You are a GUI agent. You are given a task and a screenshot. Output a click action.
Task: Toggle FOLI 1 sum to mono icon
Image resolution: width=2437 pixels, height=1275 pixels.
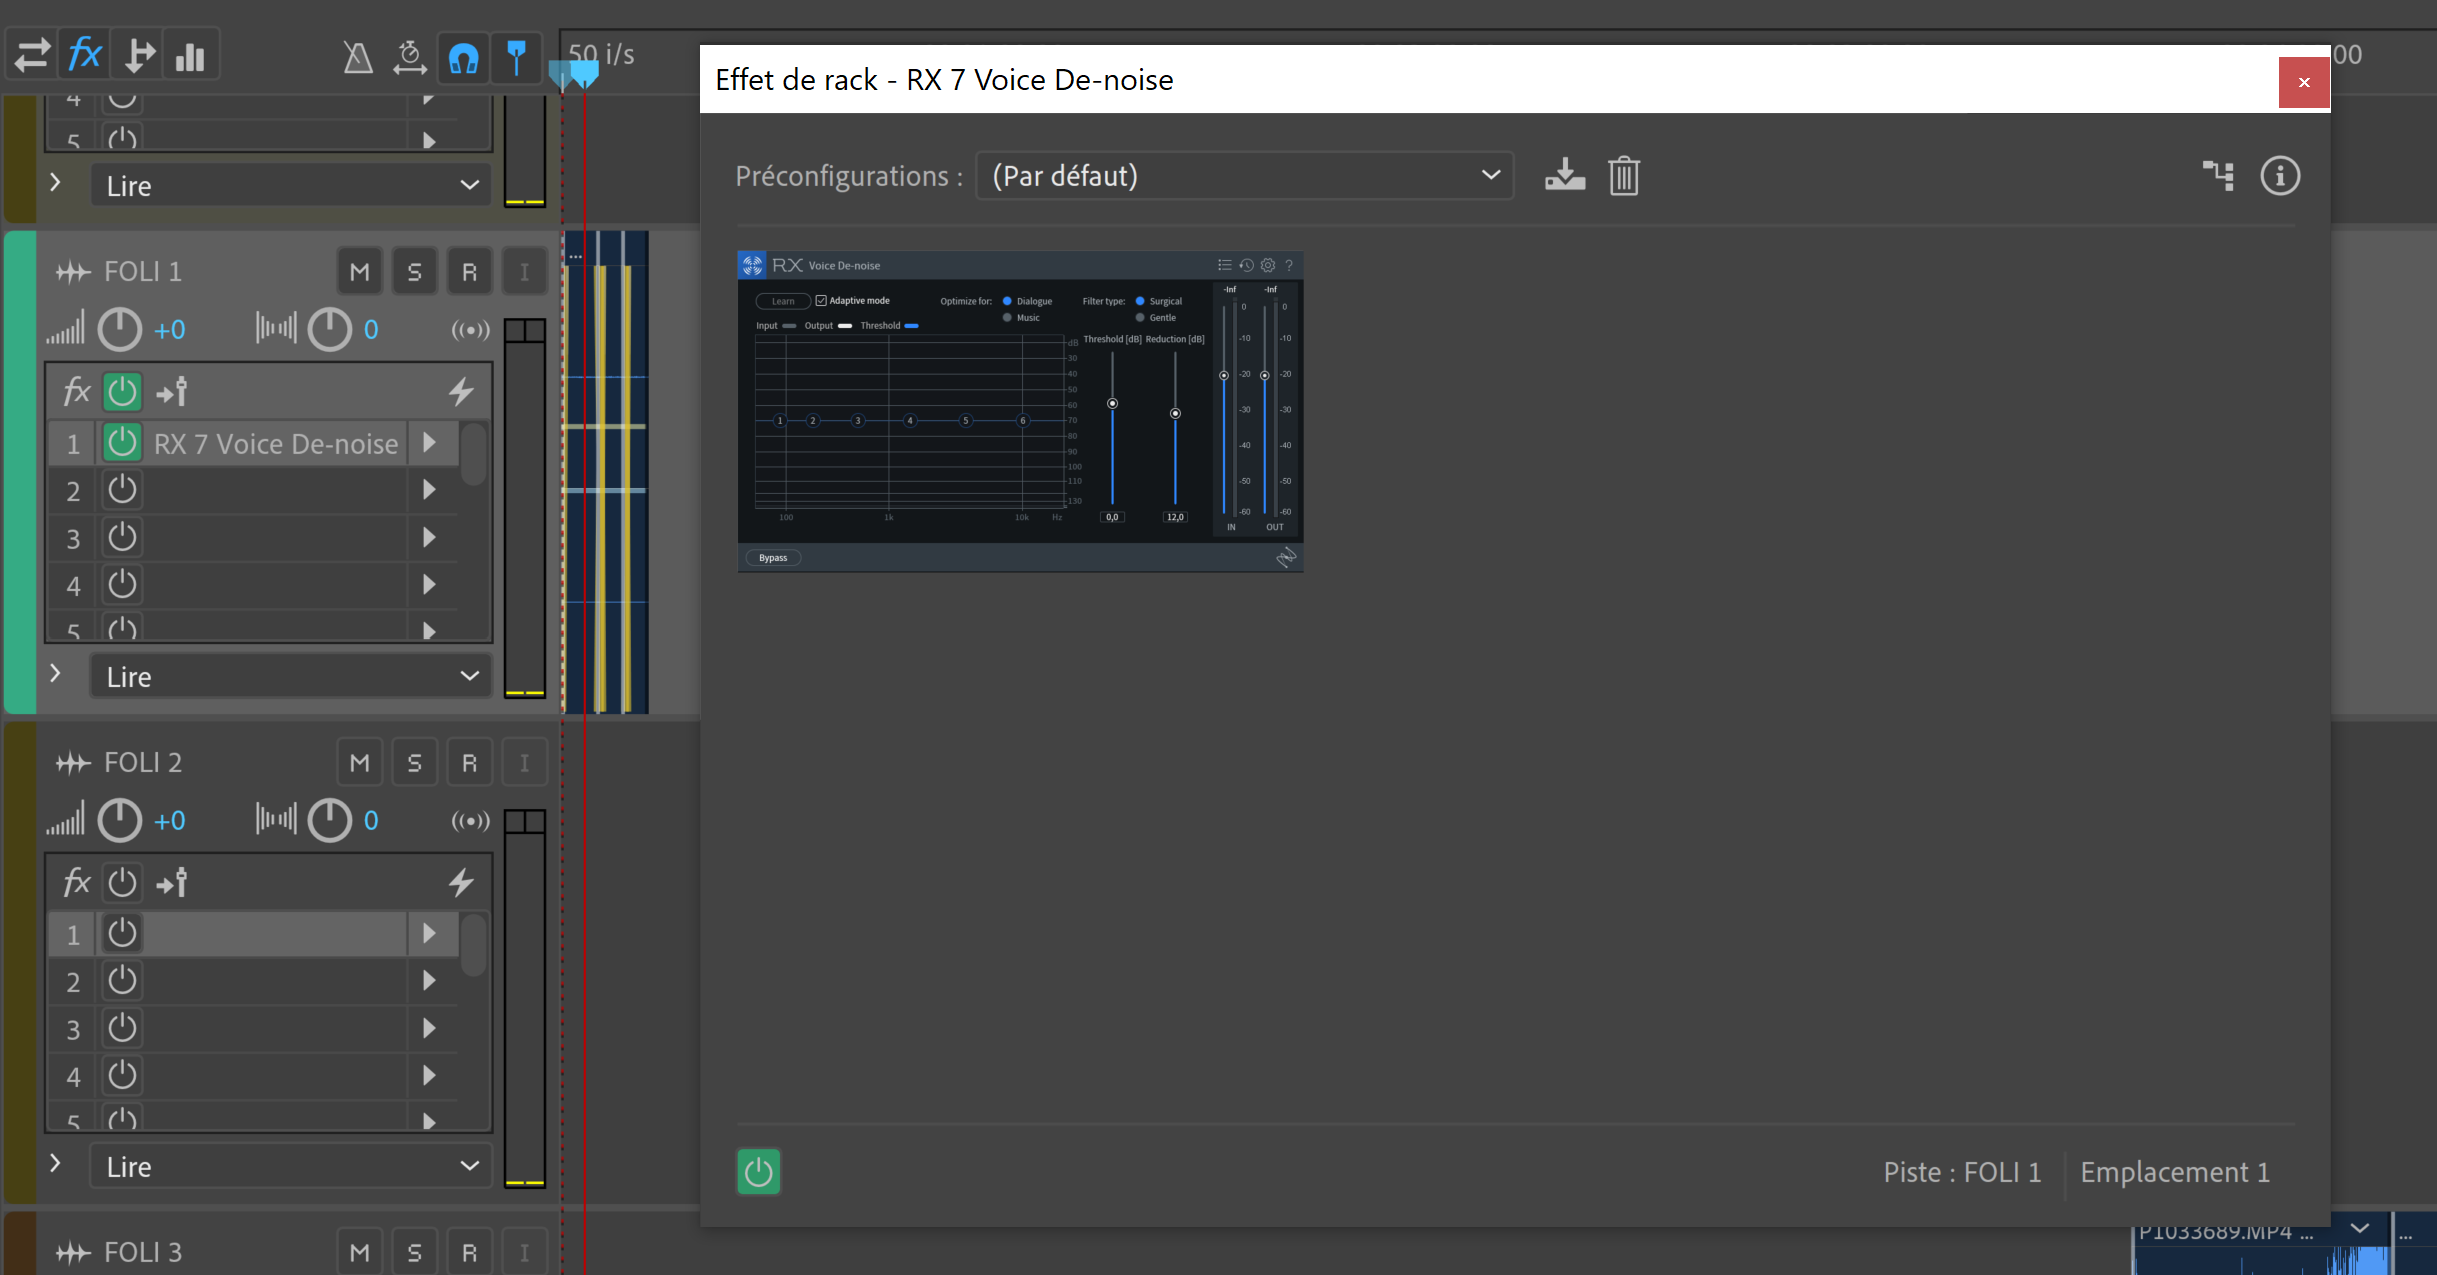(470, 330)
